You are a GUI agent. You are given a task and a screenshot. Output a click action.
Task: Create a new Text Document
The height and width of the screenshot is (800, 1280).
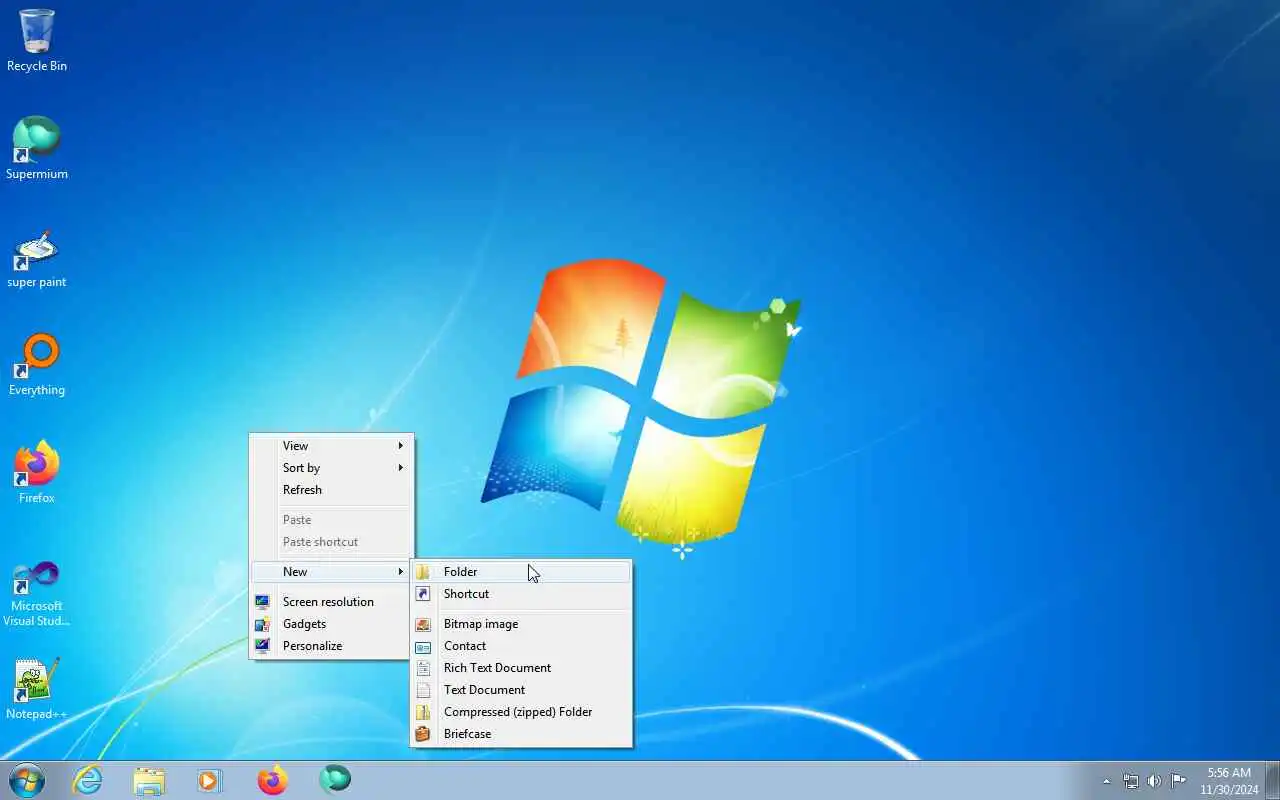pyautogui.click(x=522, y=690)
